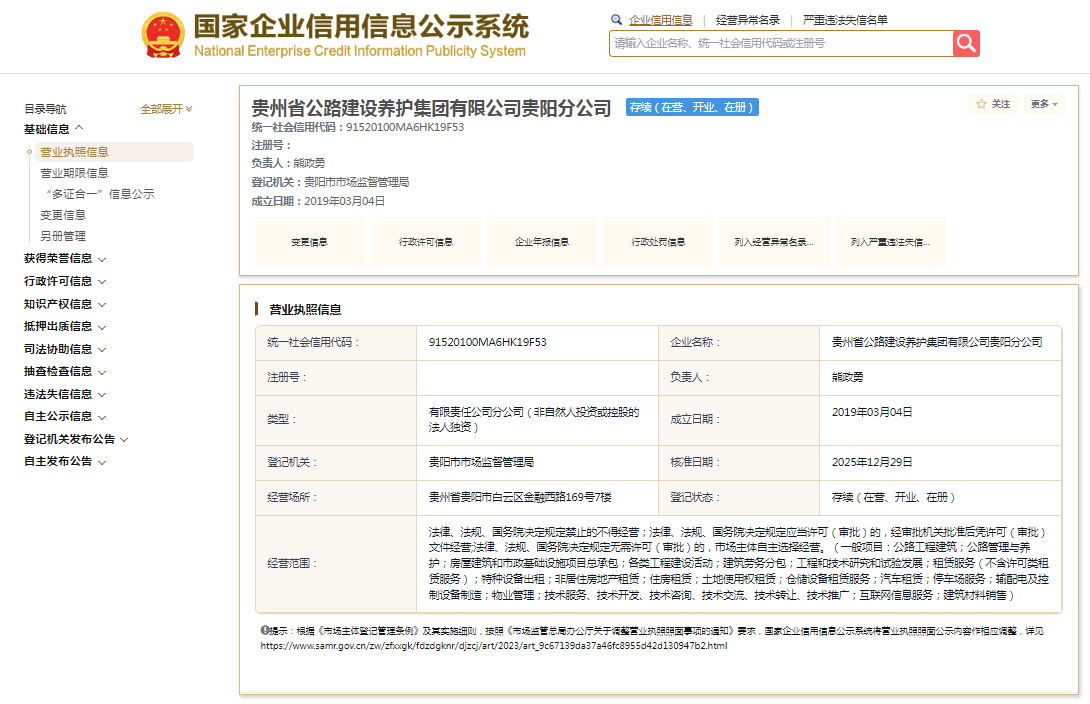Click the 行政处罚信息 shortcut button
Viewport: 1090px width, 704px height.
(658, 242)
